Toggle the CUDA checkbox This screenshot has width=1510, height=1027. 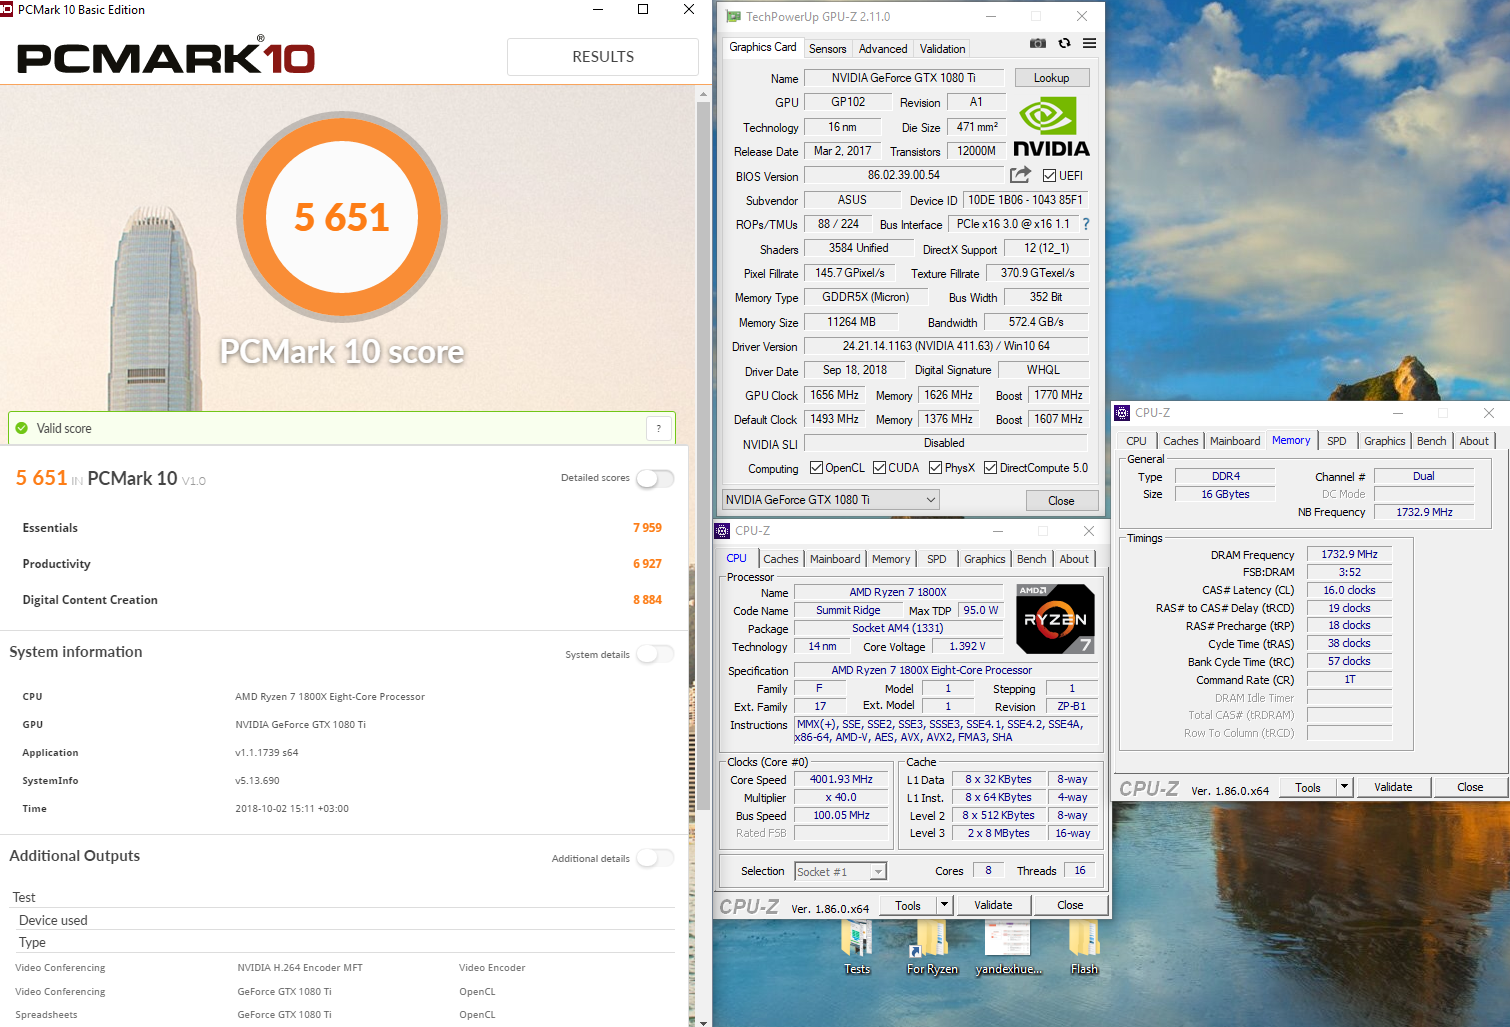[879, 467]
